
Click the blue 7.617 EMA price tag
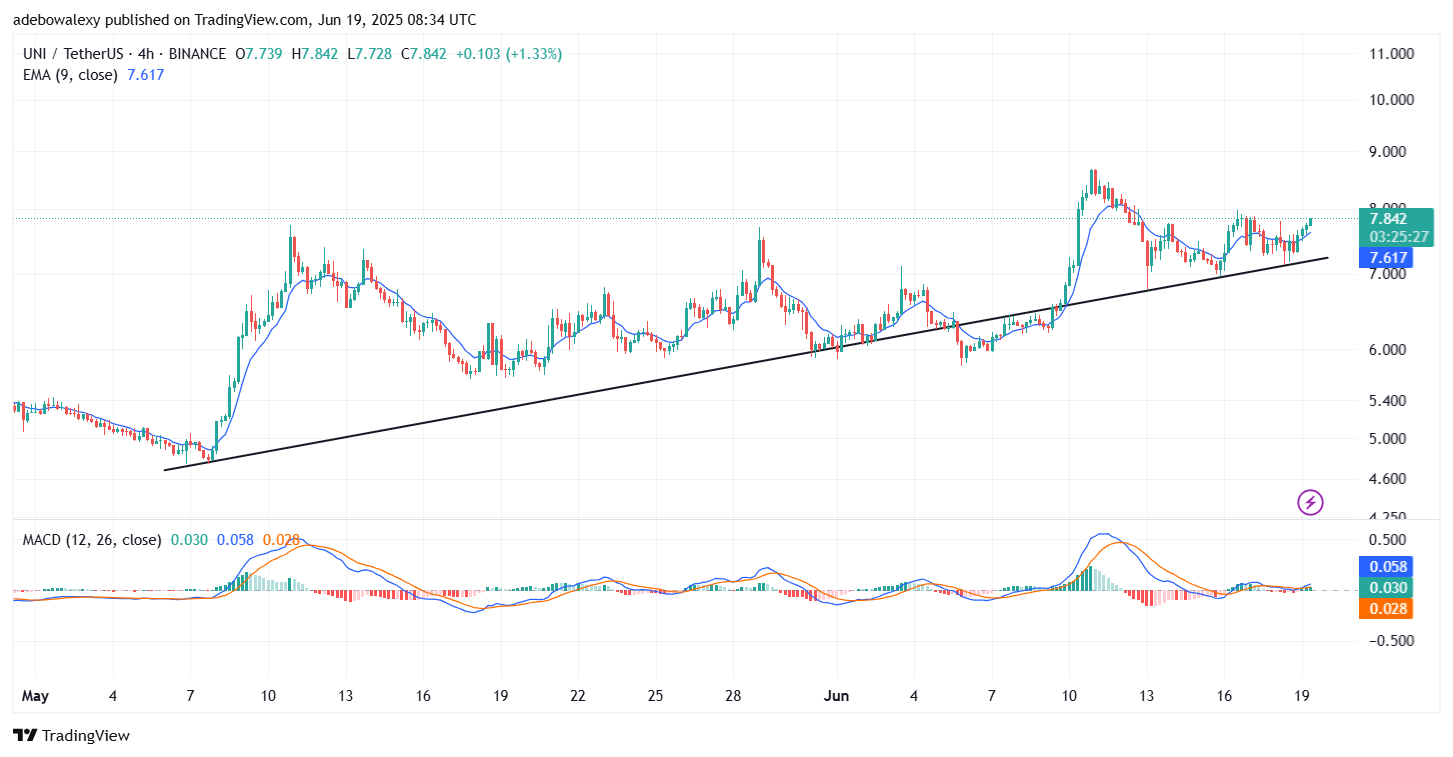pyautogui.click(x=1388, y=257)
